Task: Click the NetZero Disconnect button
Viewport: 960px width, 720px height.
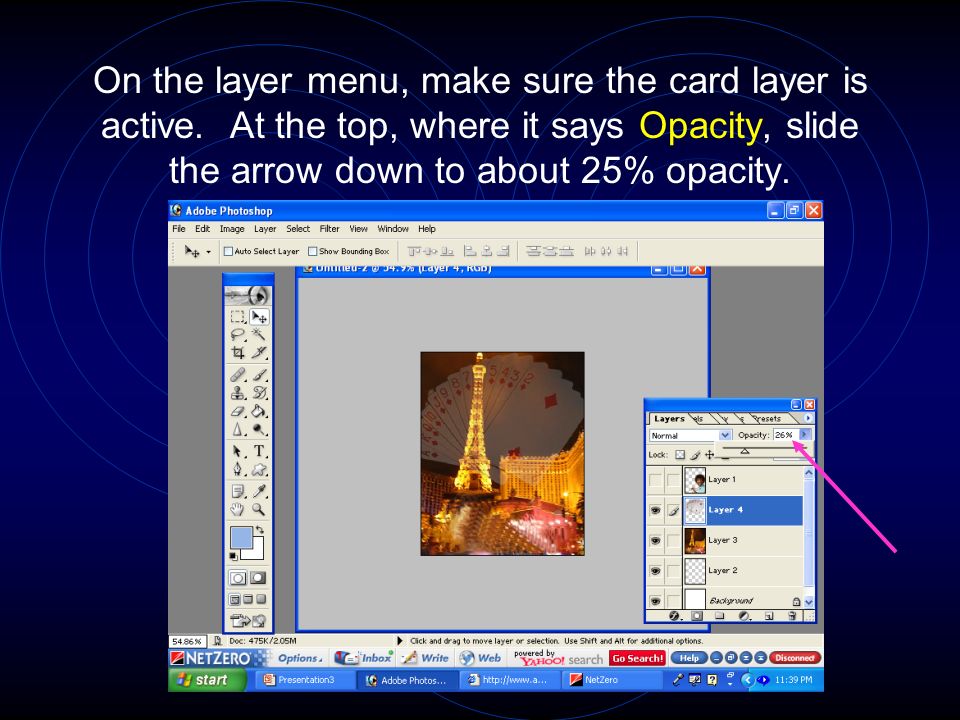Action: tap(794, 658)
